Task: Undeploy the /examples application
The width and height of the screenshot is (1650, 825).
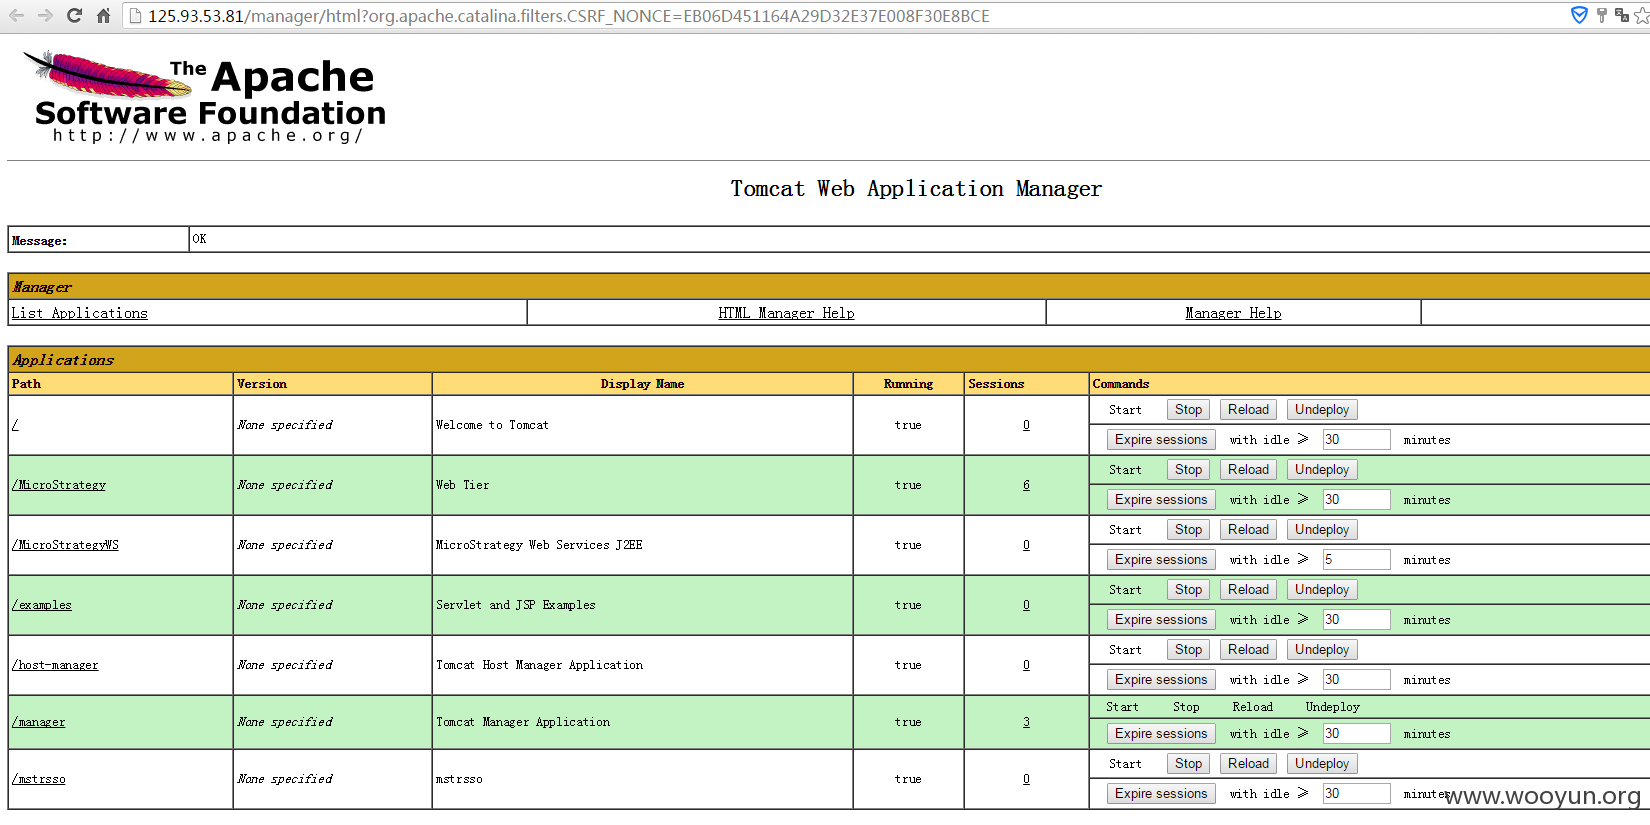Action: pyautogui.click(x=1321, y=590)
